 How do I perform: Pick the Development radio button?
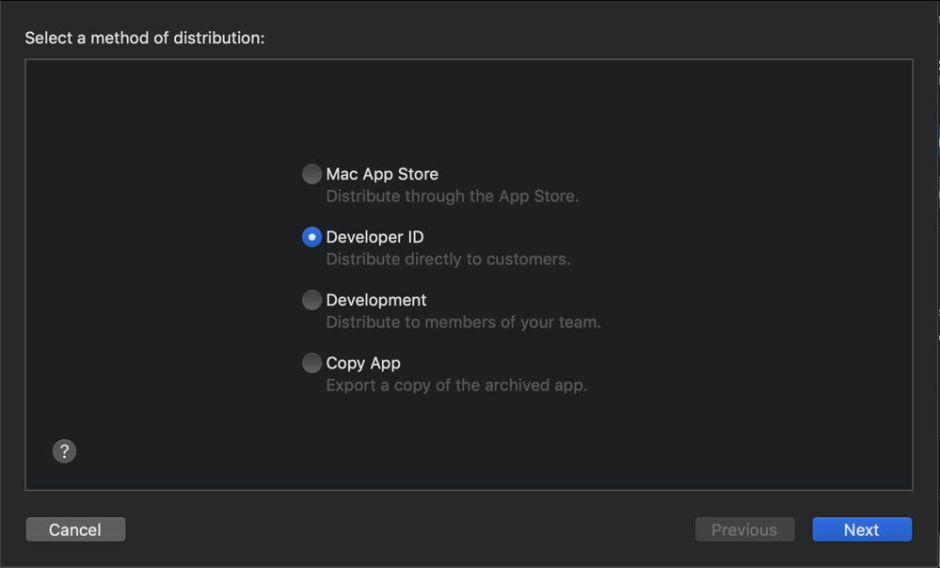pos(312,300)
